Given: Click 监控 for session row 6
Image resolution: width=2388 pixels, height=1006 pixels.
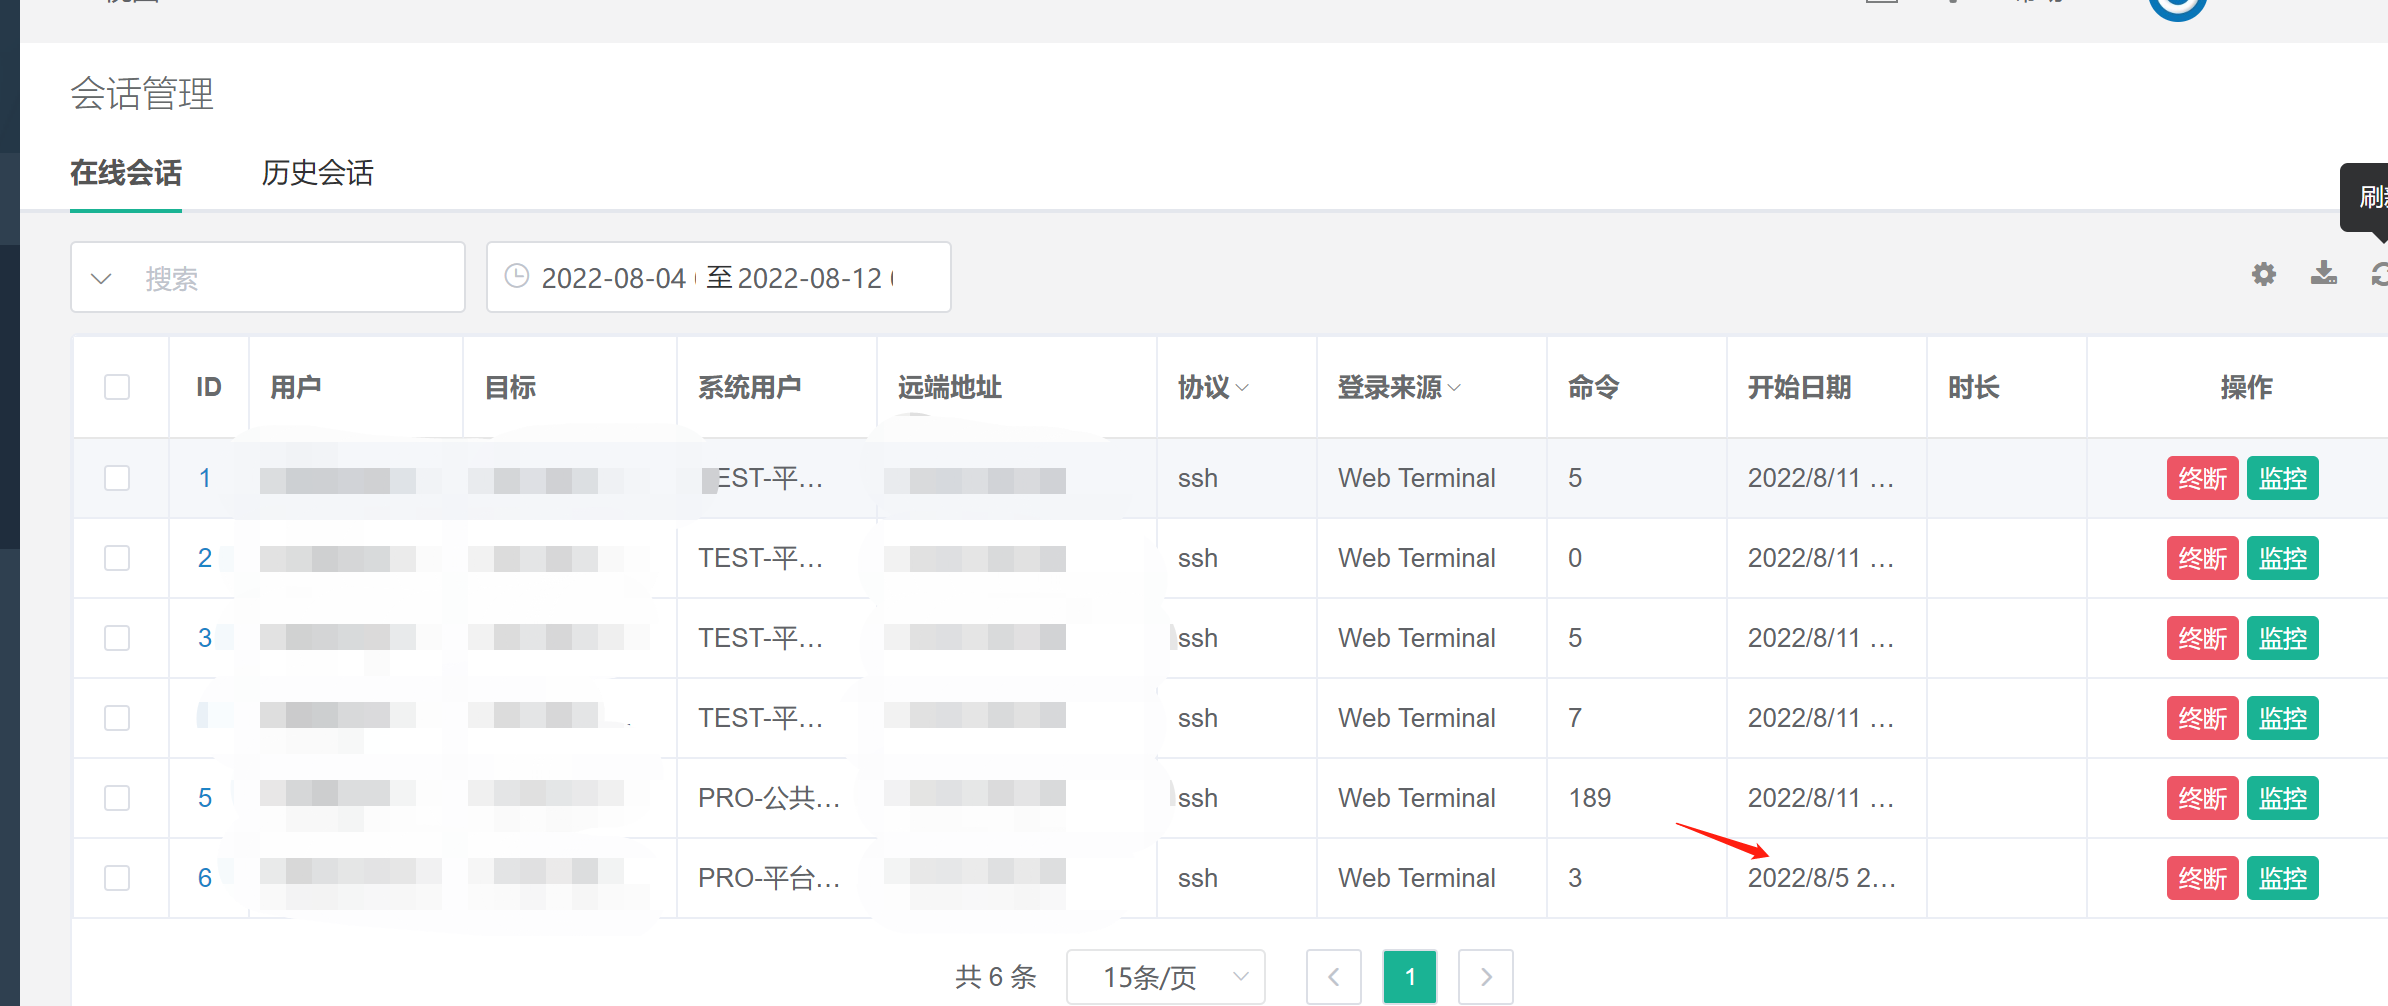Looking at the screenshot, I should tap(2282, 878).
